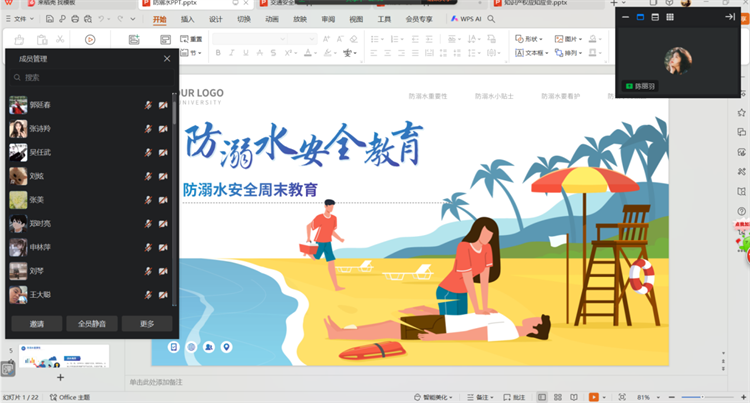The height and width of the screenshot is (403, 750).
Task: Click the orange slideshow play button in status bar
Action: pyautogui.click(x=594, y=397)
